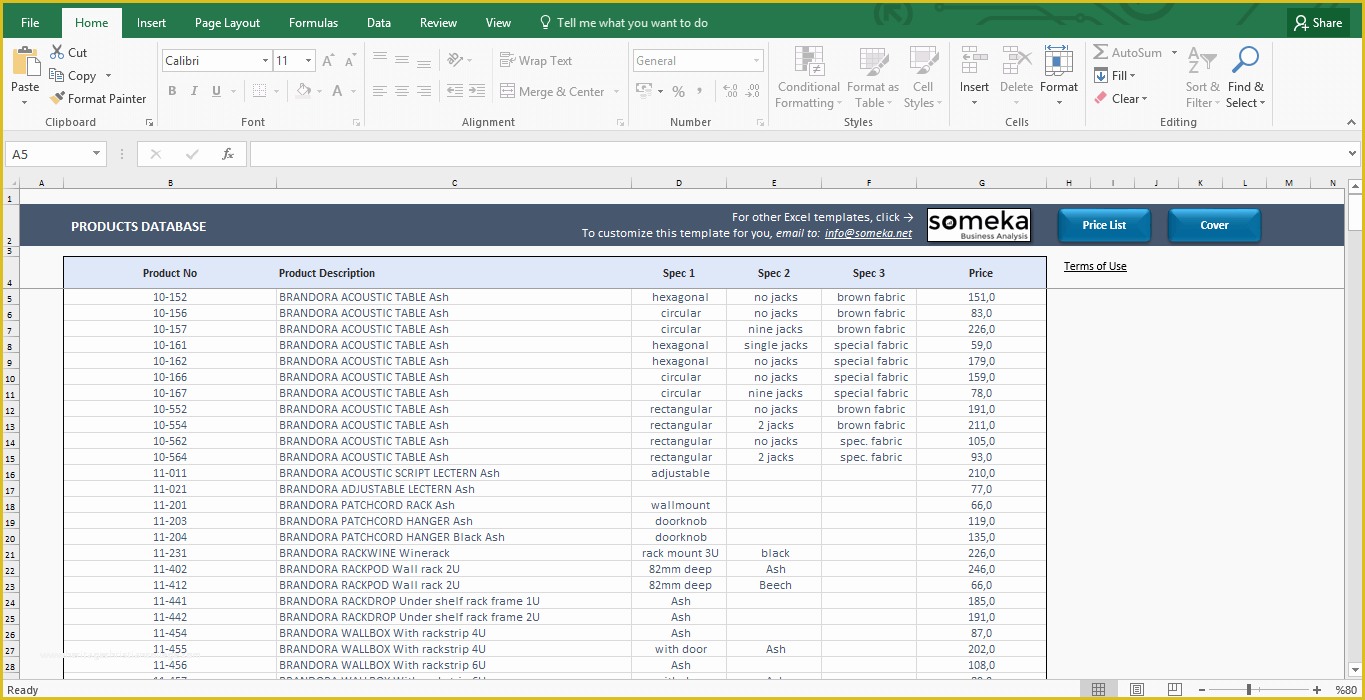Open the AutoSum dropdown arrow
Image resolution: width=1365 pixels, height=700 pixels.
coord(1175,52)
